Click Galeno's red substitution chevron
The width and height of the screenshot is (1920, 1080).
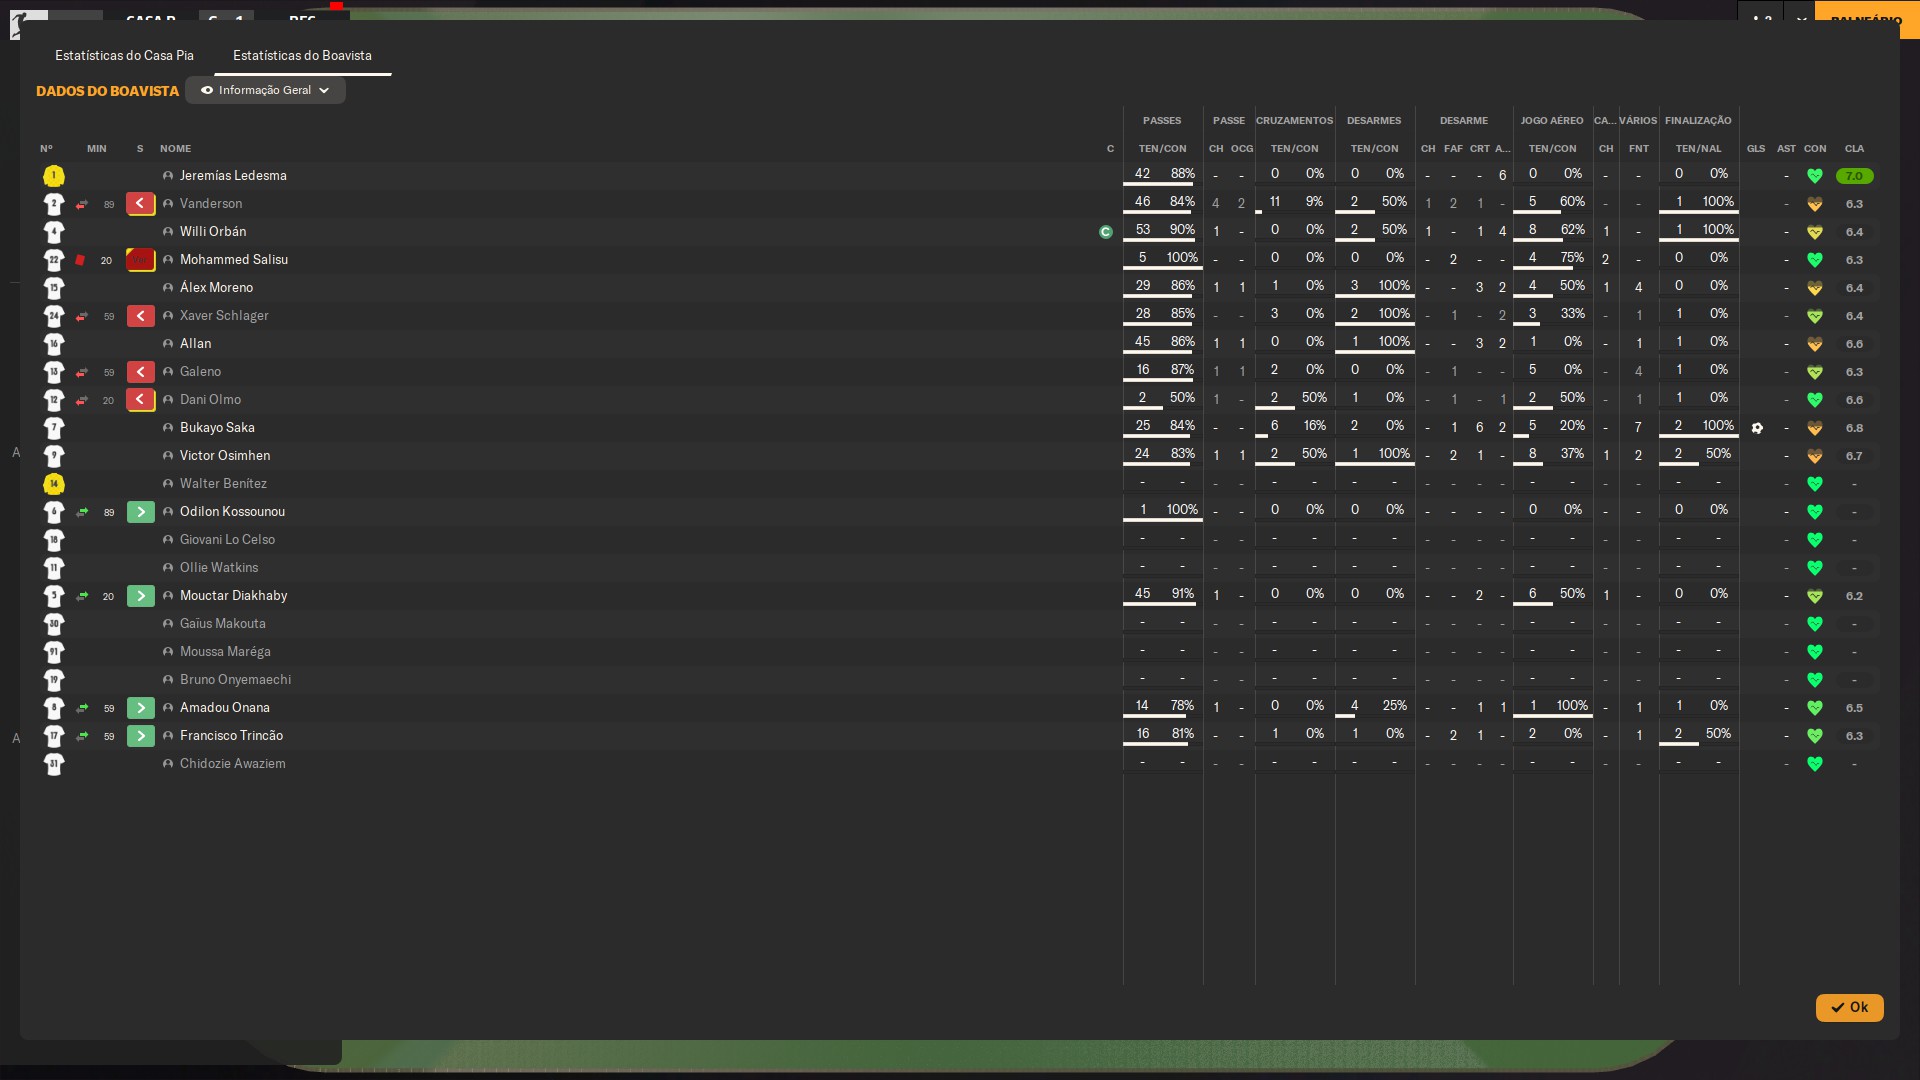(140, 372)
